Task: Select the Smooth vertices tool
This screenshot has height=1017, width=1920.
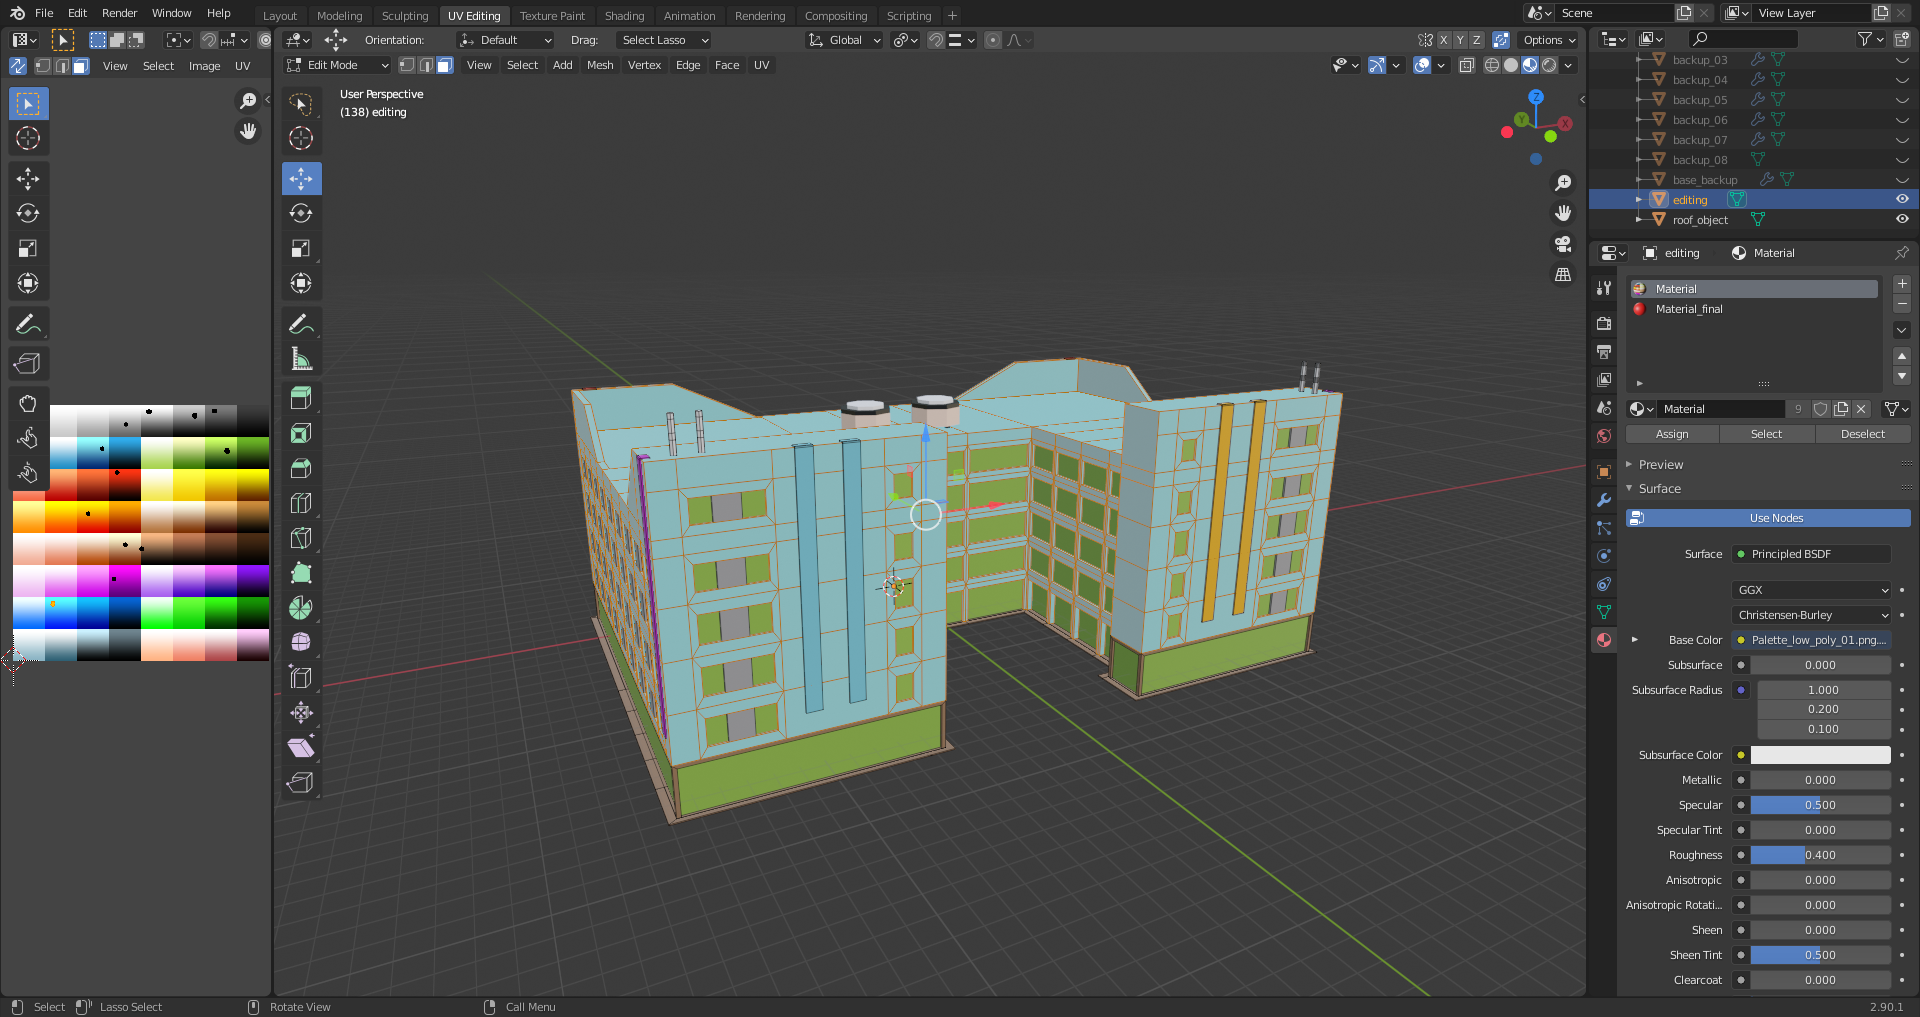Action: coord(301,642)
